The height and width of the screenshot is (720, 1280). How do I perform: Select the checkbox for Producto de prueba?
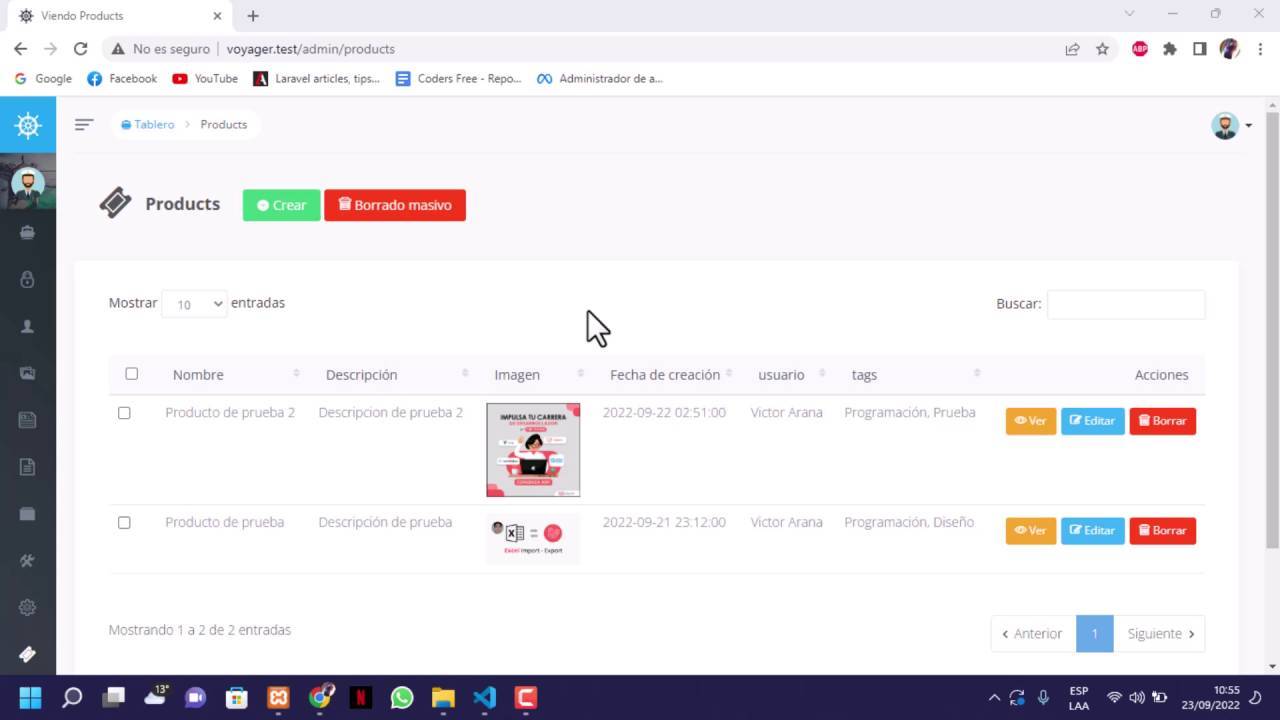(x=124, y=522)
